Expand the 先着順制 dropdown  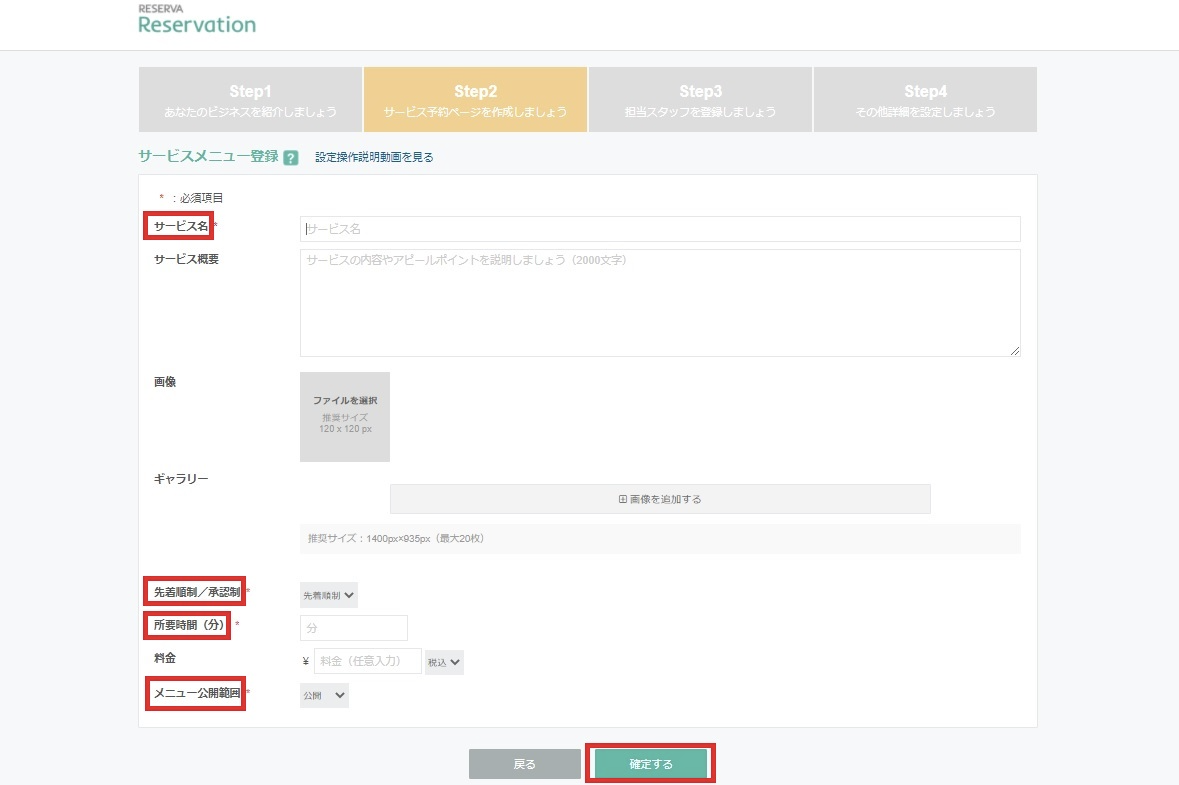[x=329, y=595]
